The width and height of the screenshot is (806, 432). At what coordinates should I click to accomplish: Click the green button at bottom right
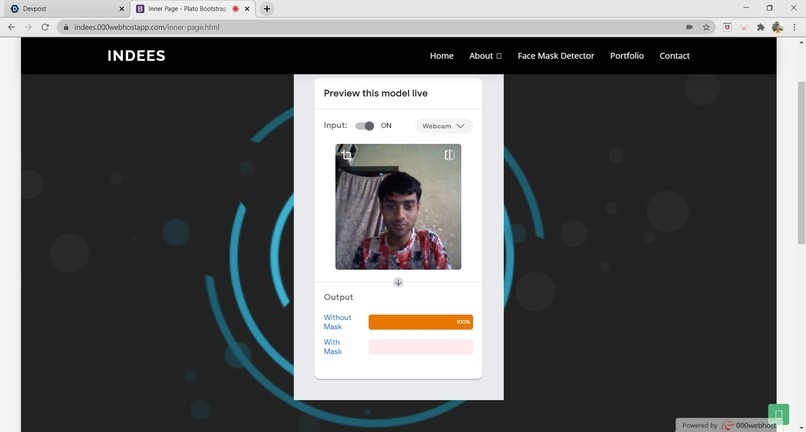click(x=778, y=414)
